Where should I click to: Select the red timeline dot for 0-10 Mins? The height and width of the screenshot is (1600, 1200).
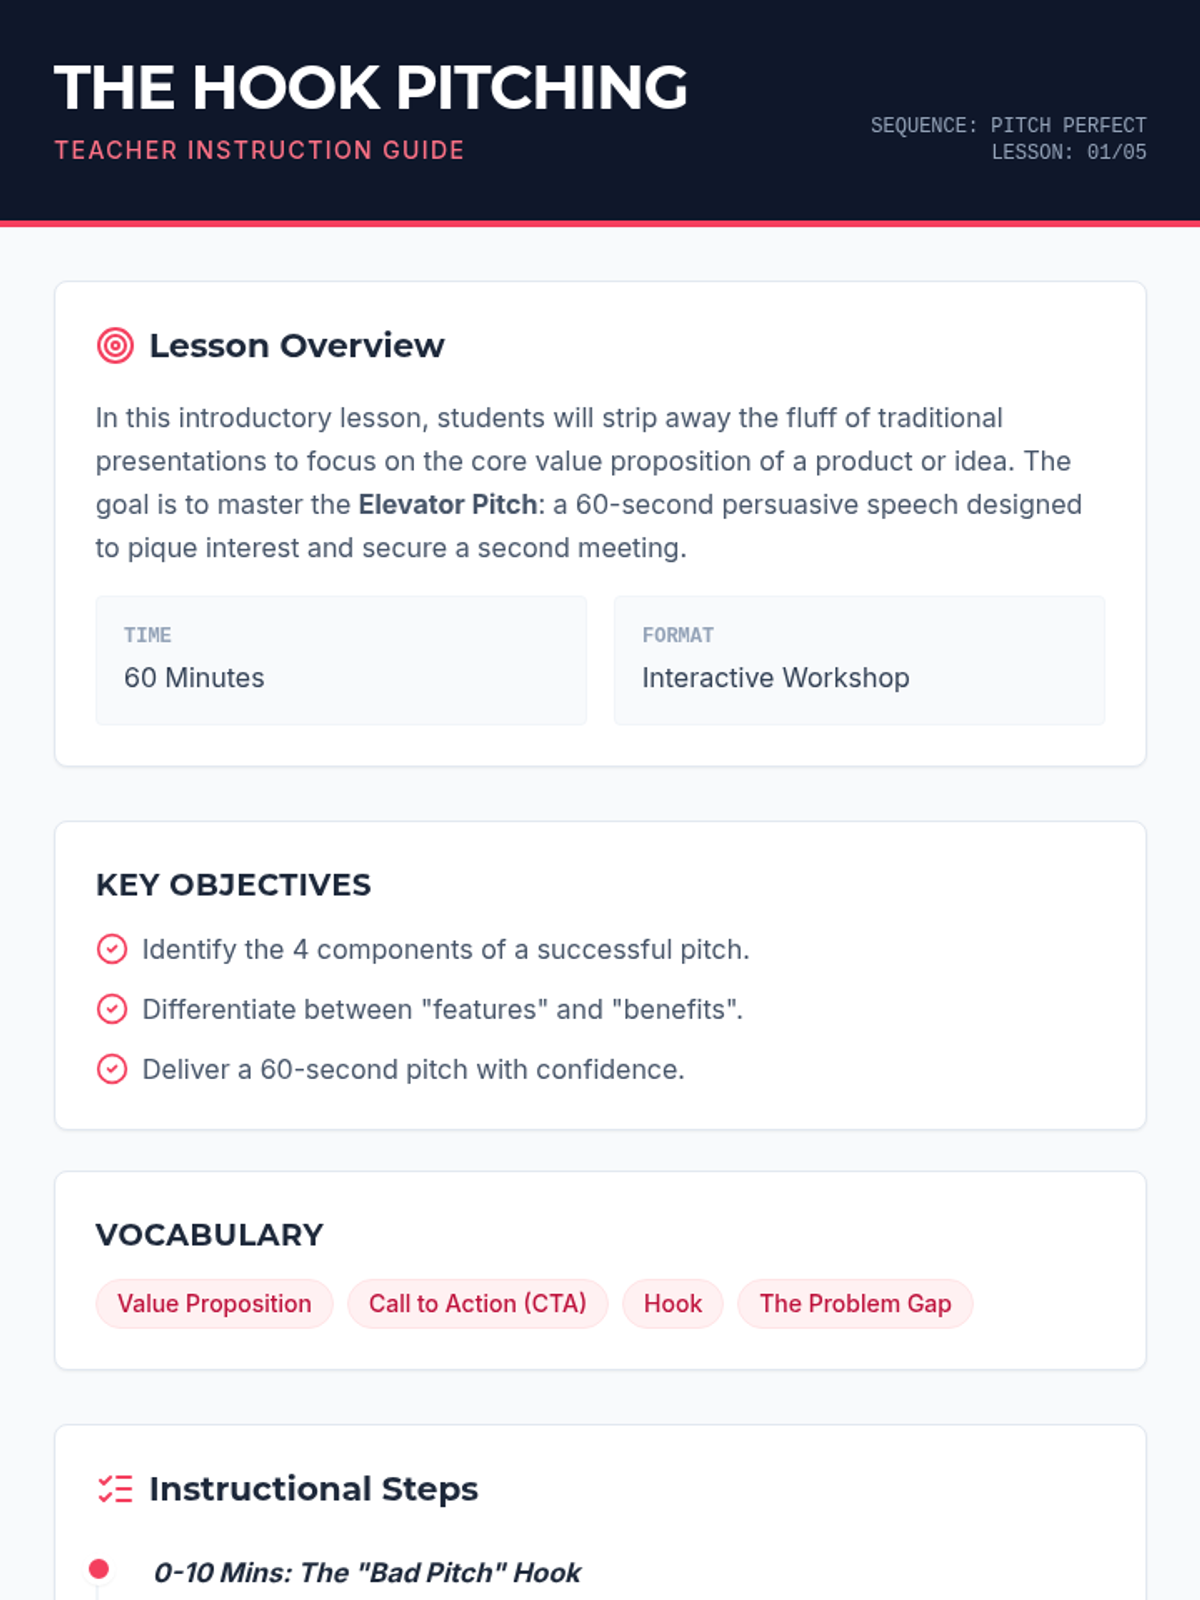tap(98, 1569)
